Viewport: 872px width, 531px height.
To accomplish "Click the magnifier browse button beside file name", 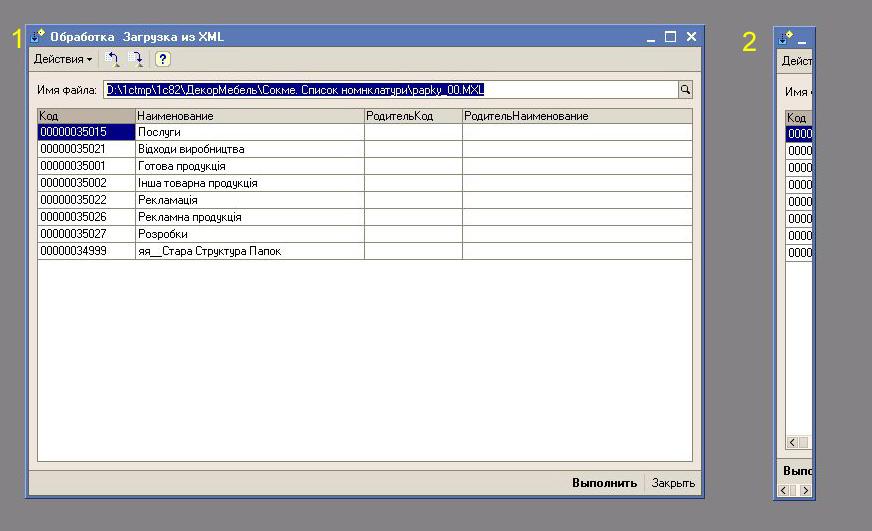I will coord(685,90).
